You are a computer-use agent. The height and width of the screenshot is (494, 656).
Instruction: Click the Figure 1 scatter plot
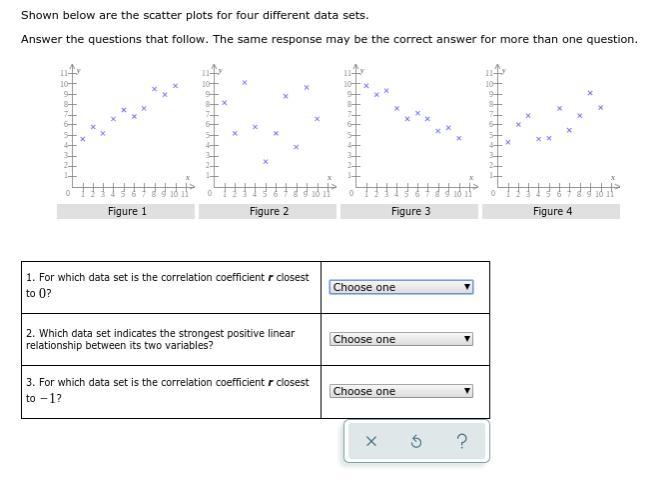(x=127, y=132)
